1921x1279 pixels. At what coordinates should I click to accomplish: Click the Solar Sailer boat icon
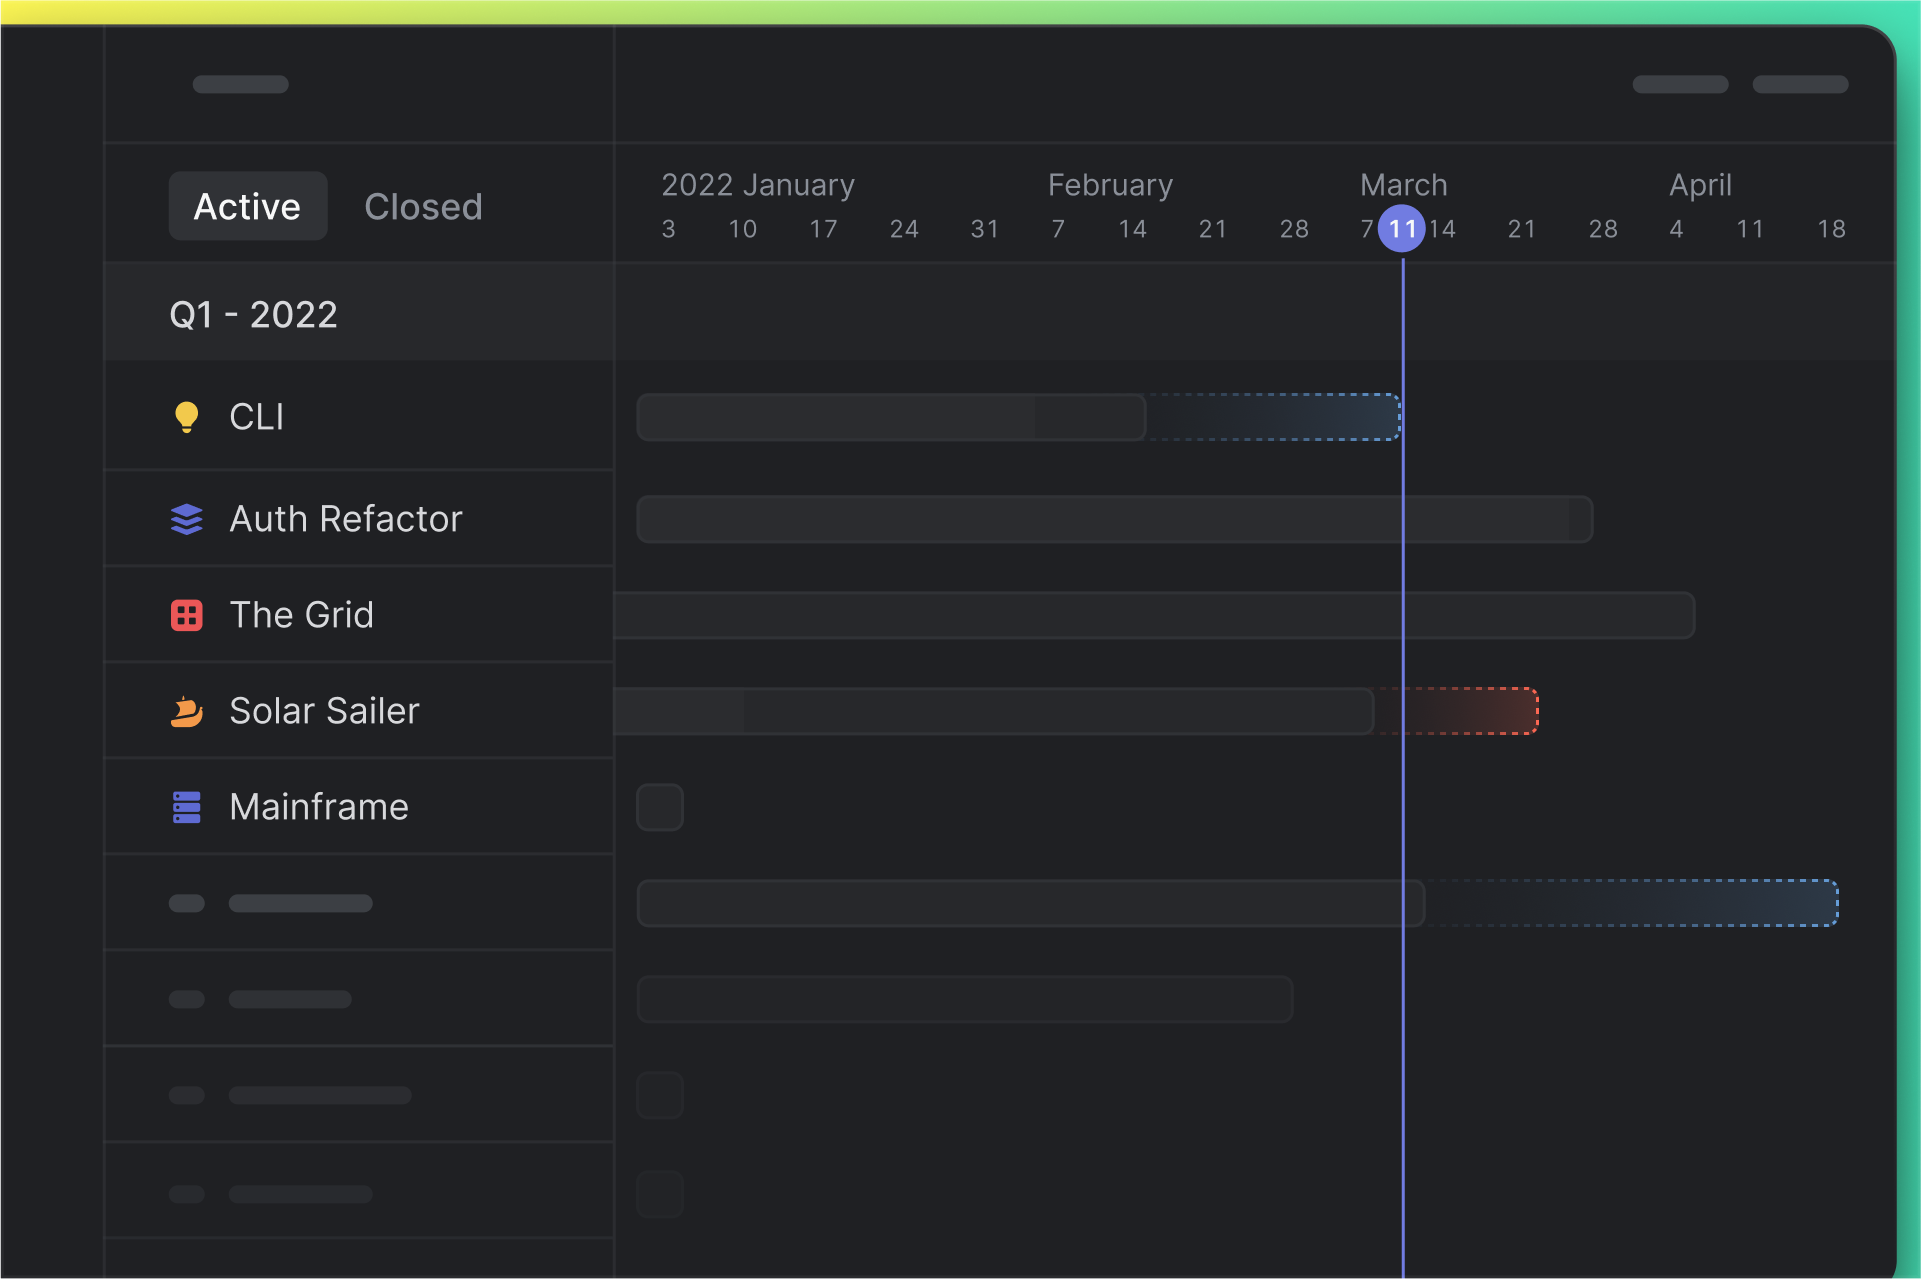186,711
